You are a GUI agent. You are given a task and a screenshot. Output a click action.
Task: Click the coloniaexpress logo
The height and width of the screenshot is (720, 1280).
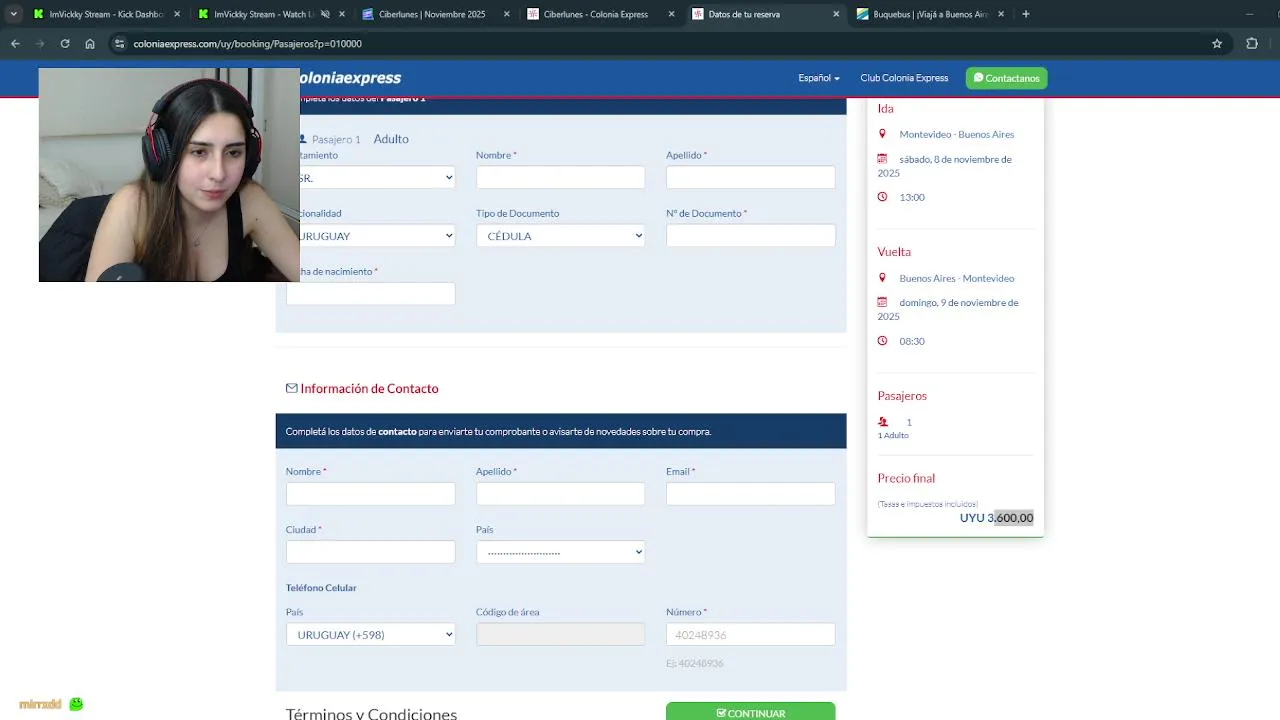[x=350, y=78]
